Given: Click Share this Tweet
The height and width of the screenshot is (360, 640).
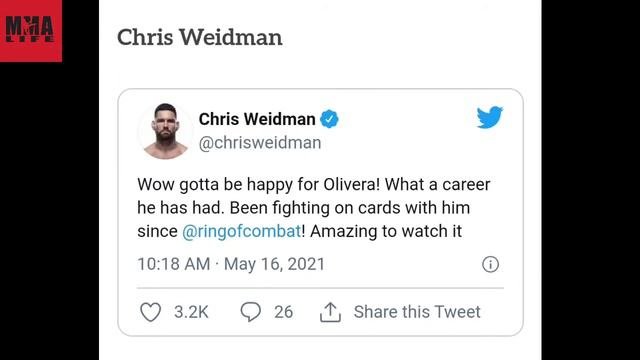Looking at the screenshot, I should click(x=417, y=312).
